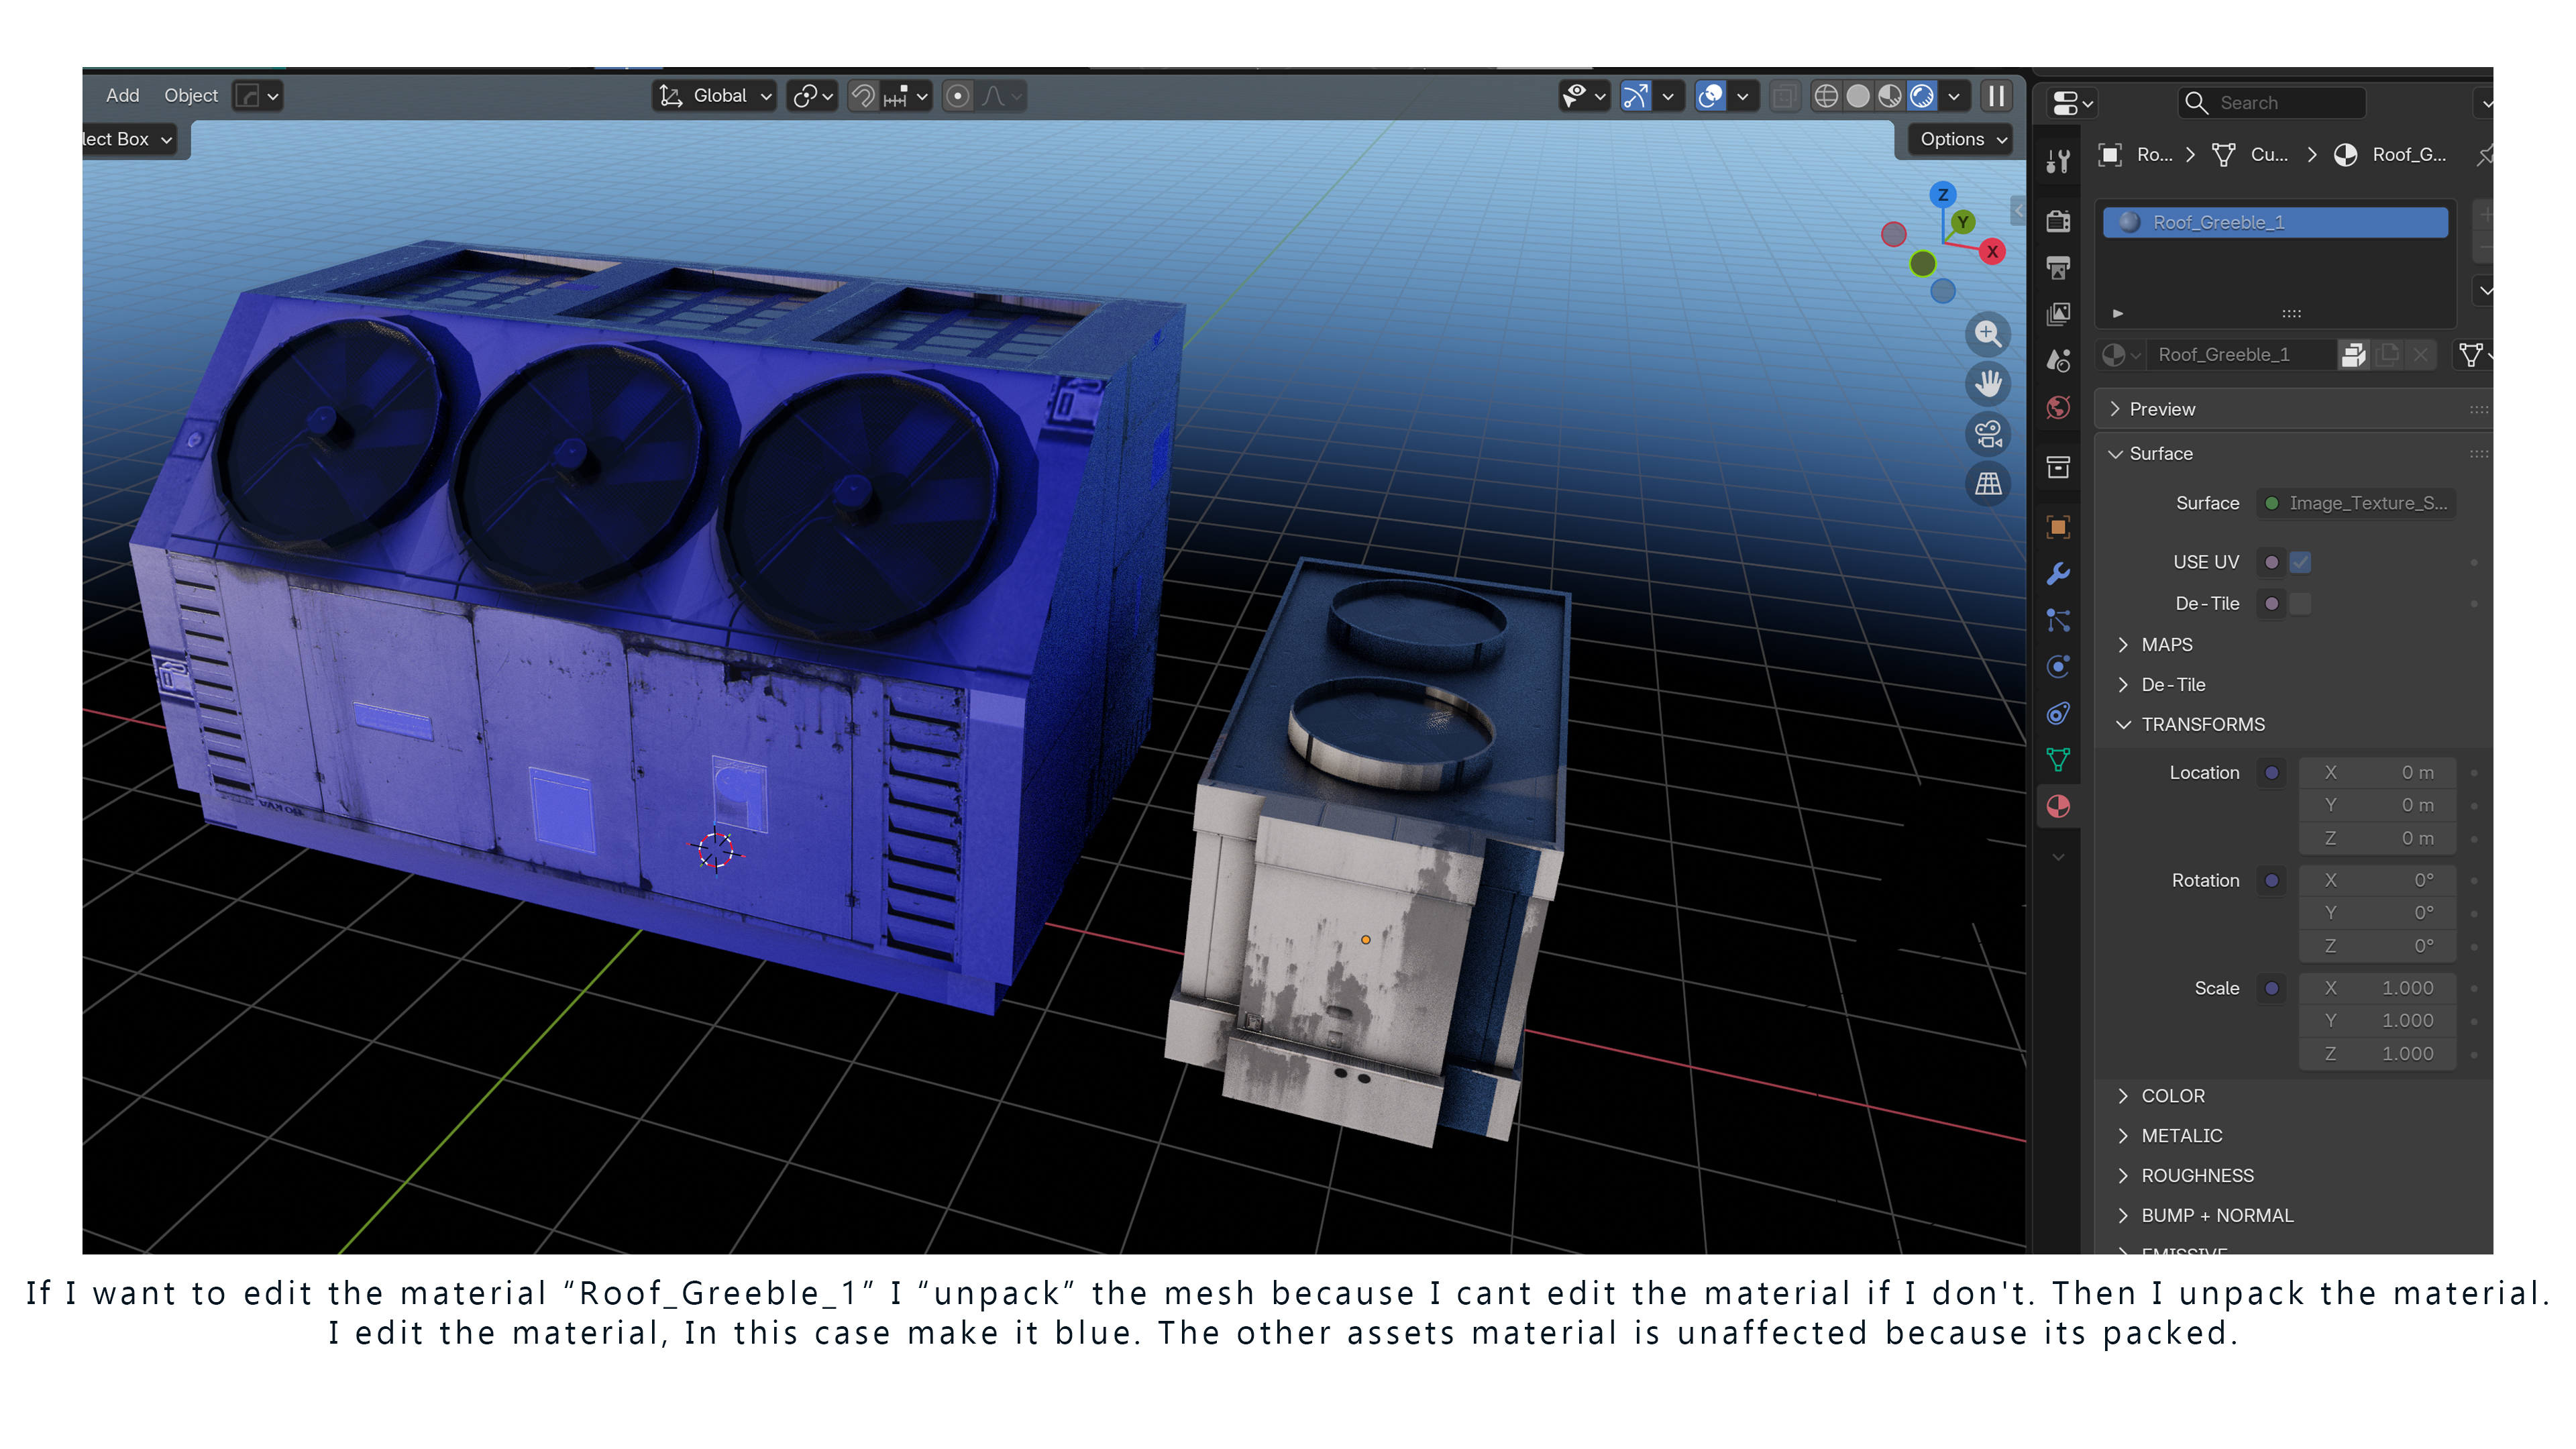The height and width of the screenshot is (1449, 2576).
Task: Open the Physics properties tab
Action: pos(2058,667)
